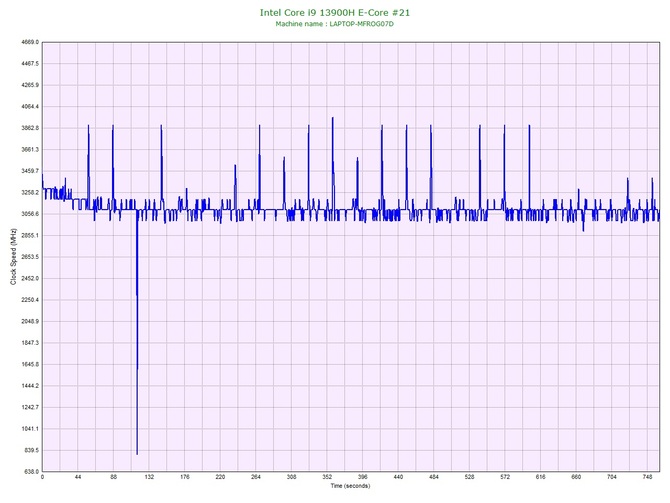
Task: Click y-axis value 3258.2
Action: tap(30, 192)
